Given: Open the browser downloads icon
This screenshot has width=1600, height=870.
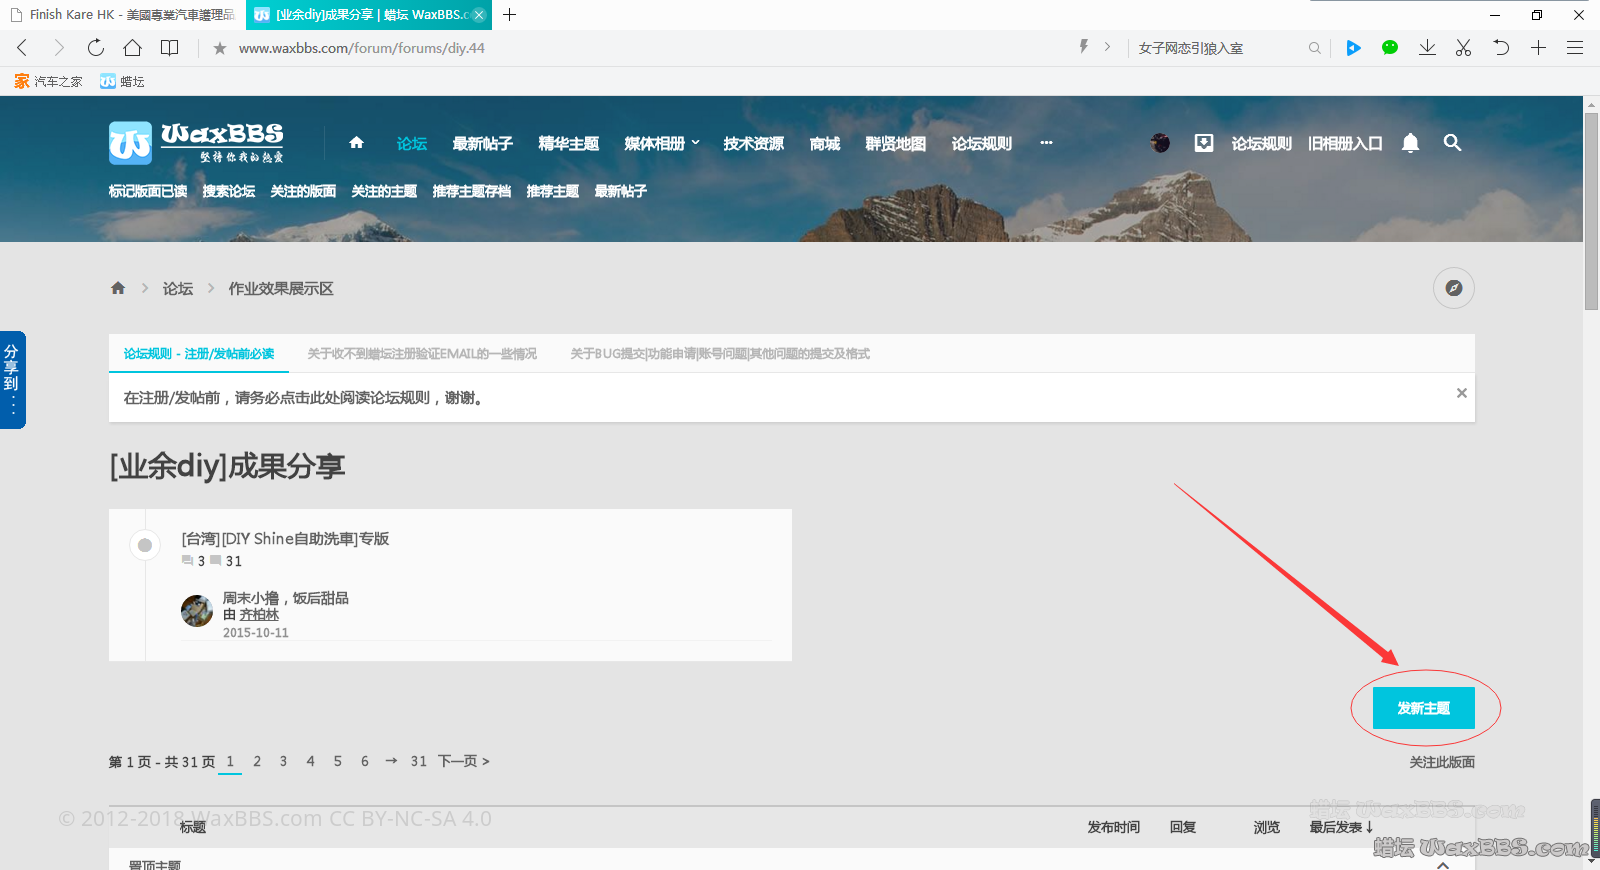Looking at the screenshot, I should [1427, 47].
